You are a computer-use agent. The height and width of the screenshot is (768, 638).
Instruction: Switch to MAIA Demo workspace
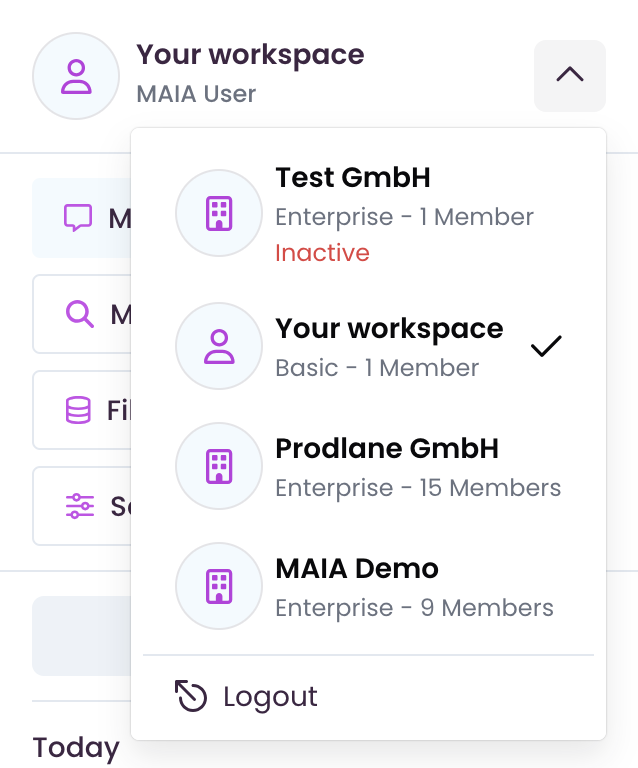357,569
